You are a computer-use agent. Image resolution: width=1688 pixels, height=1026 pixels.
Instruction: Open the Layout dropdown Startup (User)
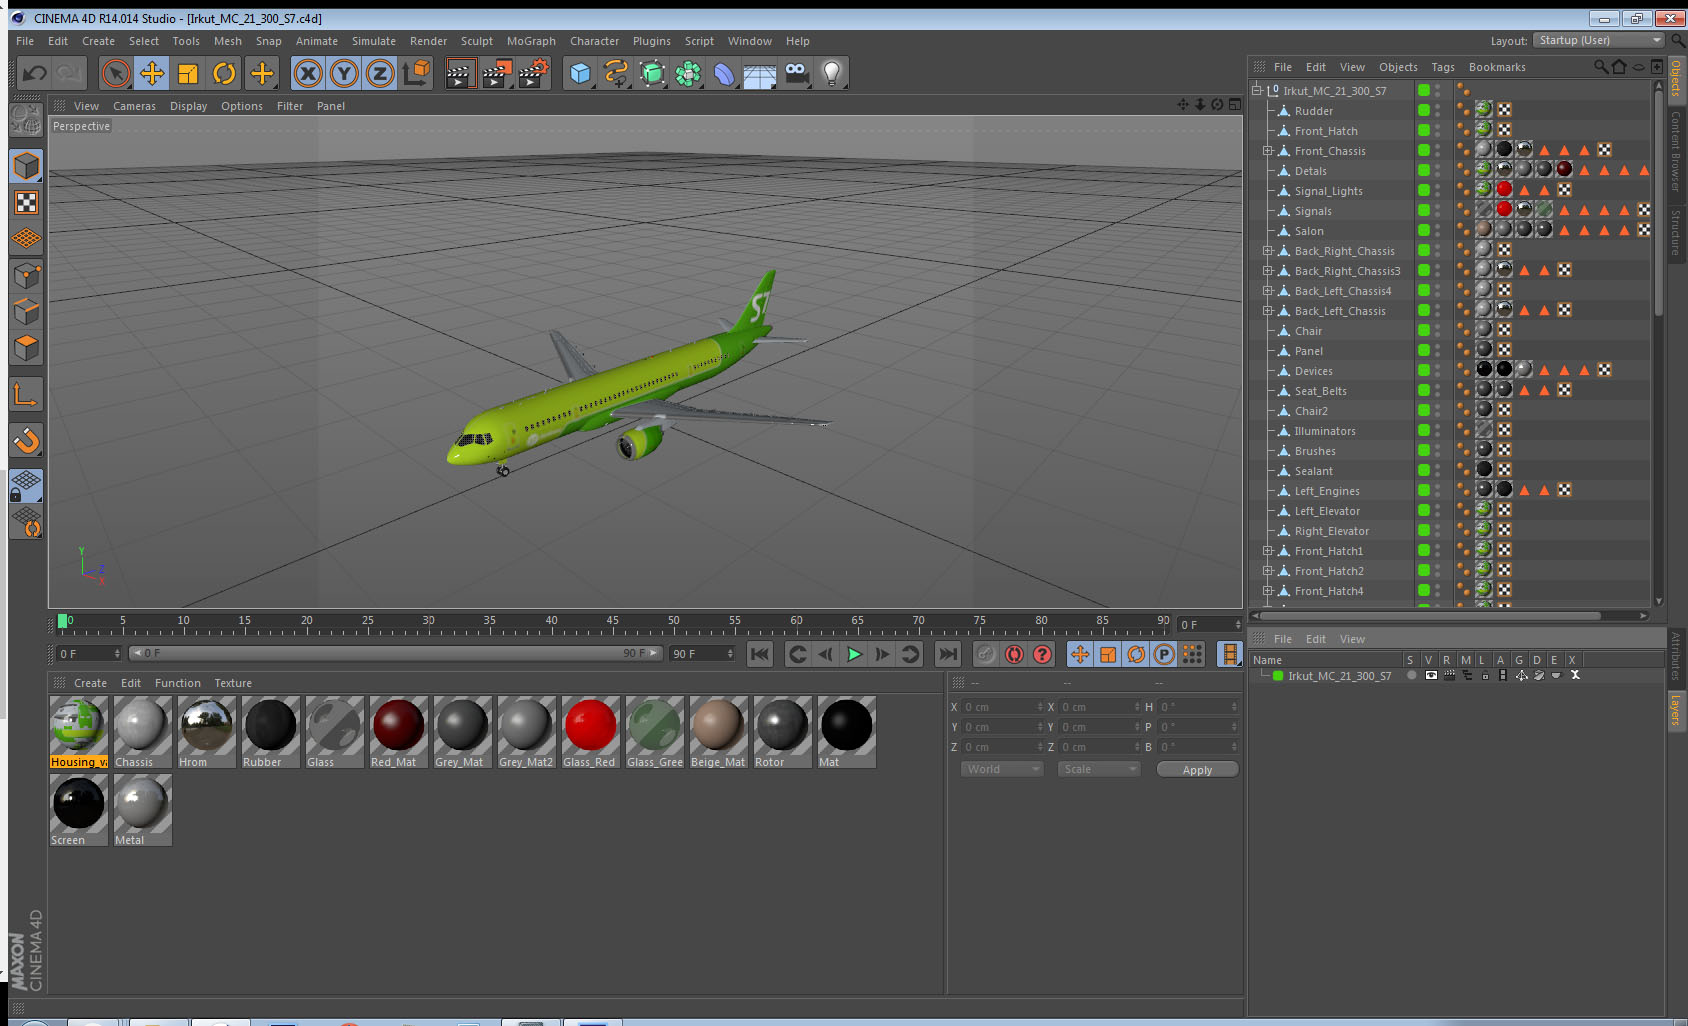pyautogui.click(x=1600, y=40)
